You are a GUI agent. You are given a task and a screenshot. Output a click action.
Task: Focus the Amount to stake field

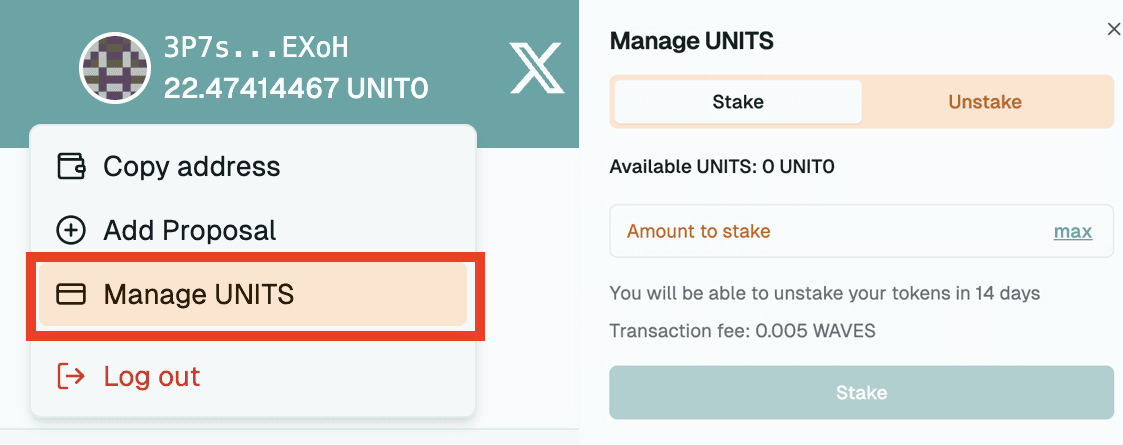point(861,231)
